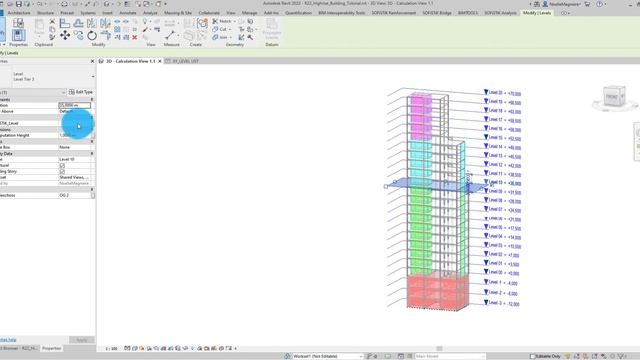Open the Annotate ribbon tab

128,13
